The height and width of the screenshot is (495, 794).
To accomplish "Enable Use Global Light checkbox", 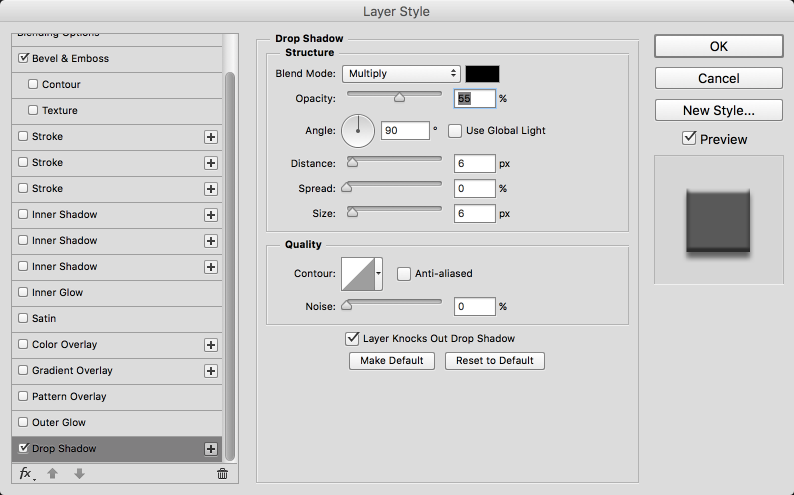I will tap(455, 131).
